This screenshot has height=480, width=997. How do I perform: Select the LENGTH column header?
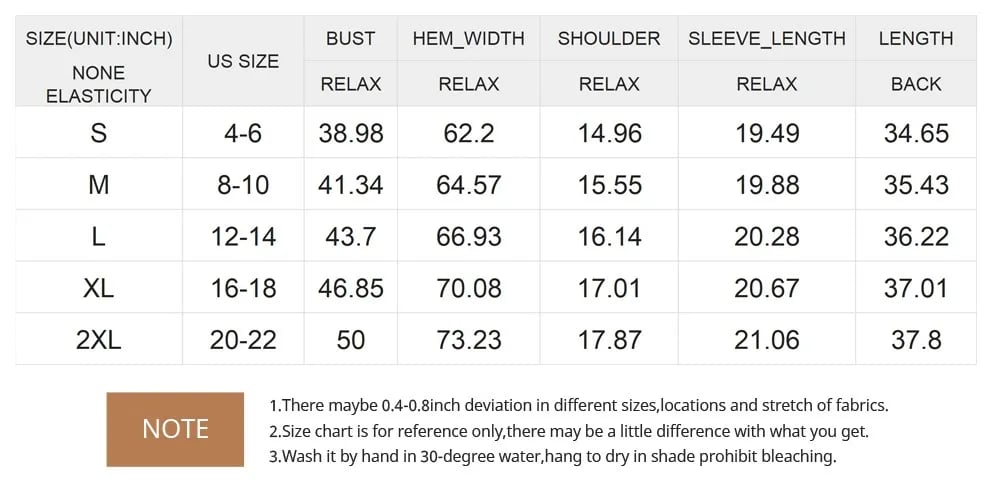point(916,39)
